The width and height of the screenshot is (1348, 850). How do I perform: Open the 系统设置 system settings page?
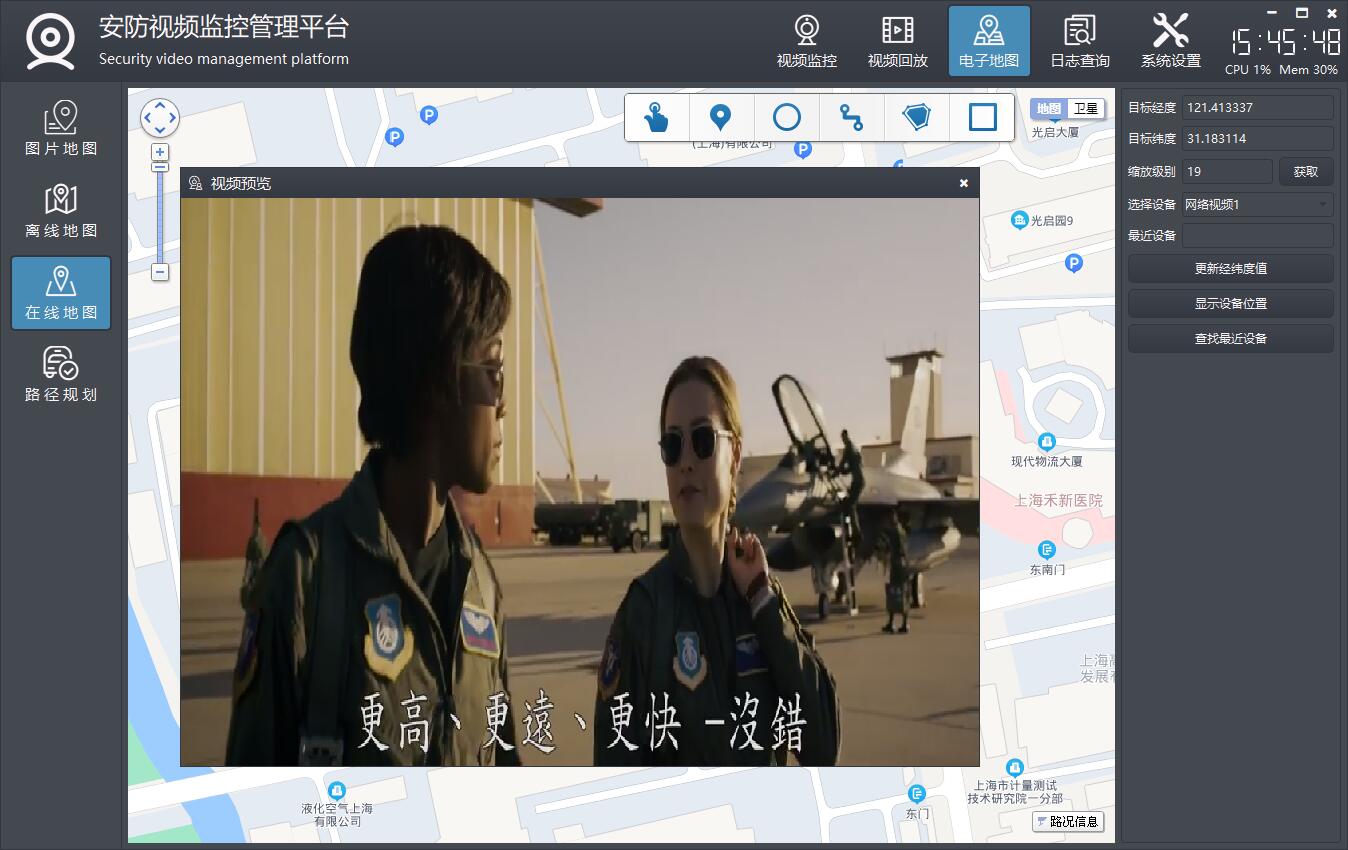[x=1170, y=42]
